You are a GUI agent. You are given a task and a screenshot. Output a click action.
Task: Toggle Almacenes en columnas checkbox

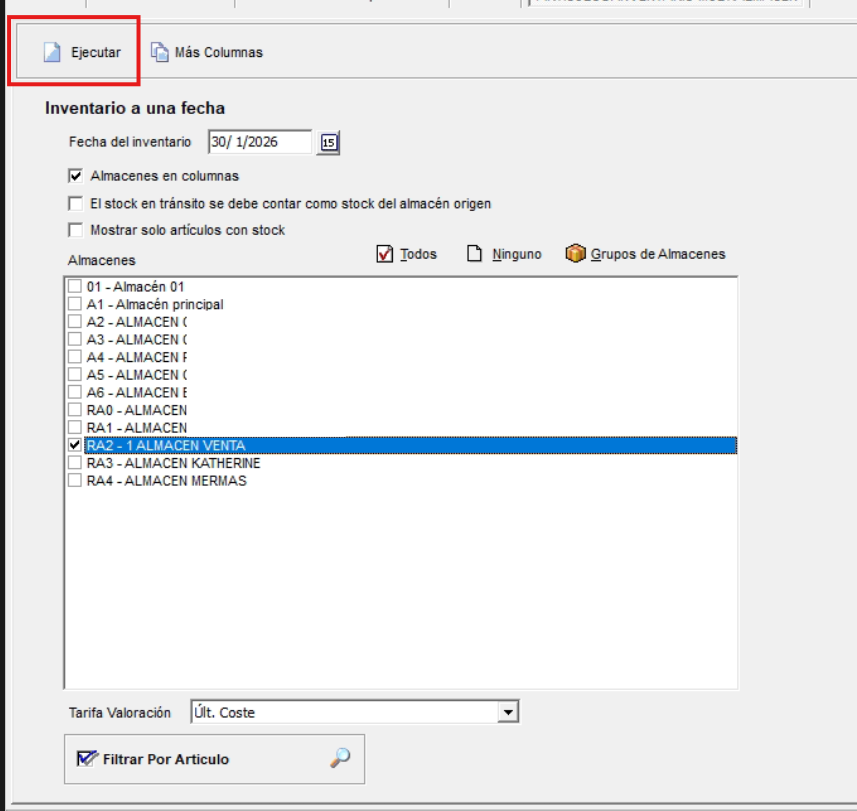click(75, 176)
